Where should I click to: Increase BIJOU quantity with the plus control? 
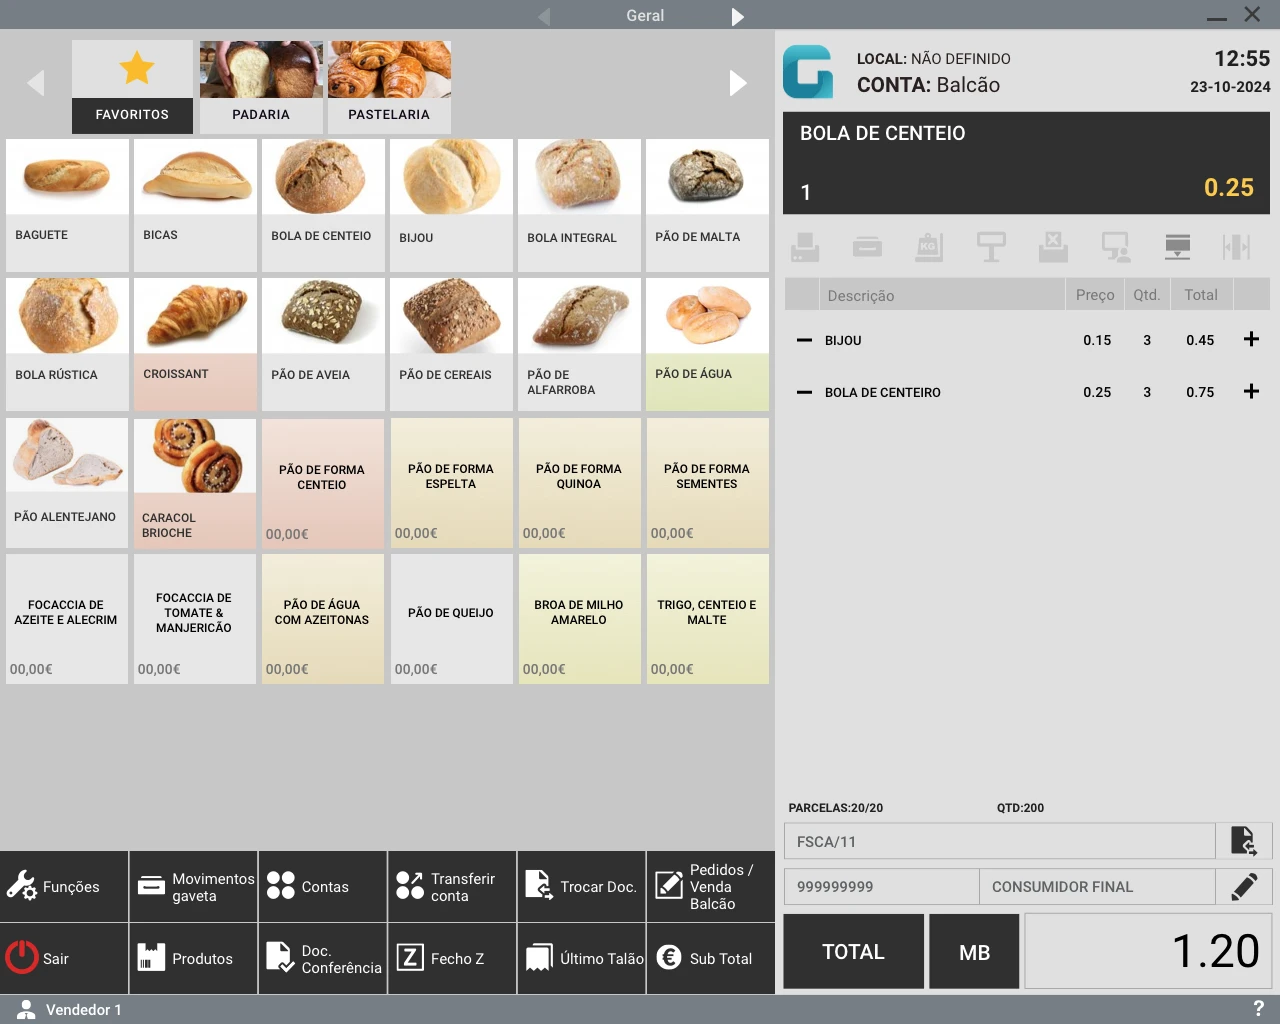pyautogui.click(x=1251, y=340)
